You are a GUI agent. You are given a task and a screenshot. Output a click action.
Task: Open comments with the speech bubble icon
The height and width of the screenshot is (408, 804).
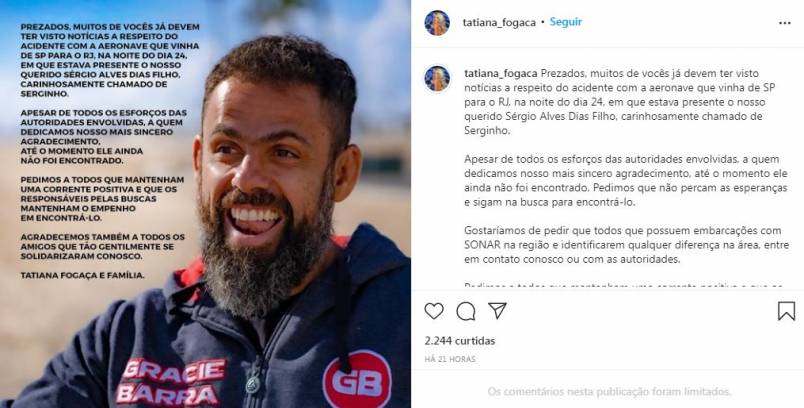466,311
